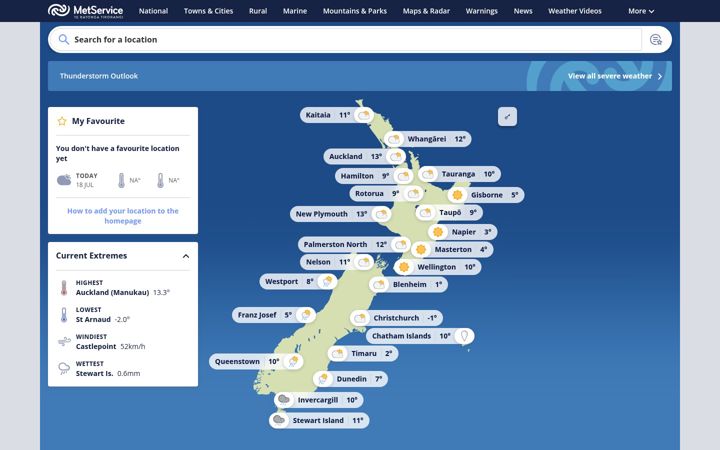Click Masterton's sun icon
The height and width of the screenshot is (450, 720).
(x=421, y=250)
